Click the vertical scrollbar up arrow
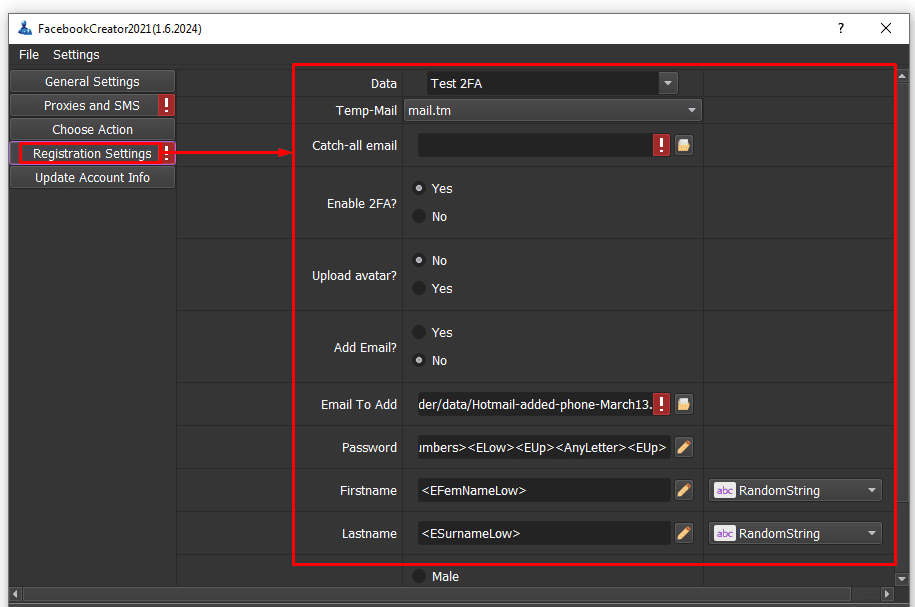Image resolution: width=915 pixels, height=607 pixels. [902, 76]
